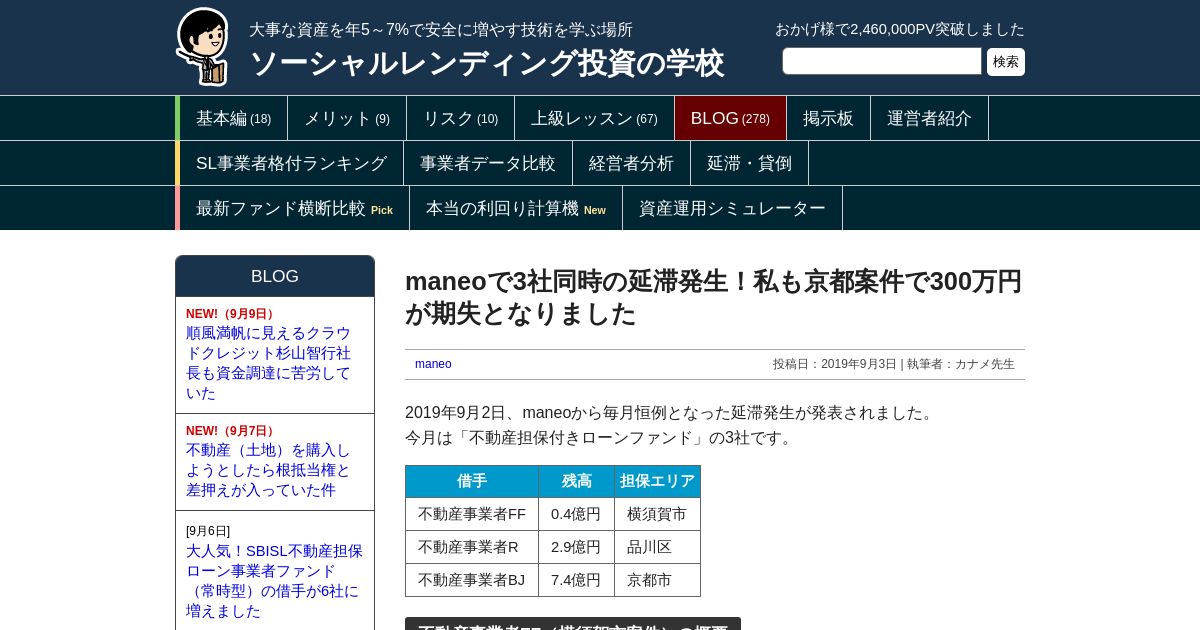Click the tagline 大事な資産を年5~7%で
The image size is (1200, 630).
441,30
